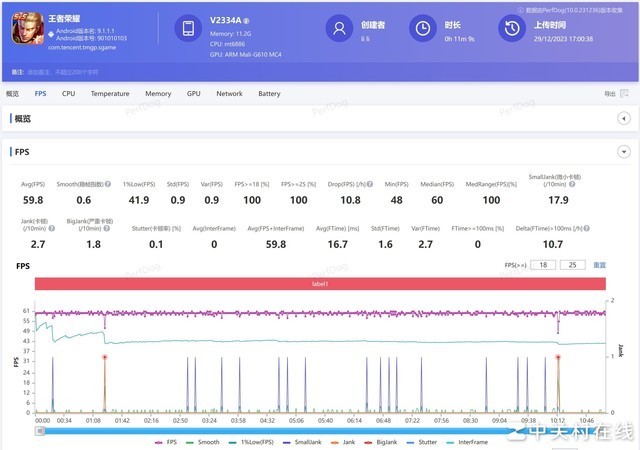This screenshot has width=640, height=450.
Task: Click the blue timeline range slider
Action: pos(320,430)
